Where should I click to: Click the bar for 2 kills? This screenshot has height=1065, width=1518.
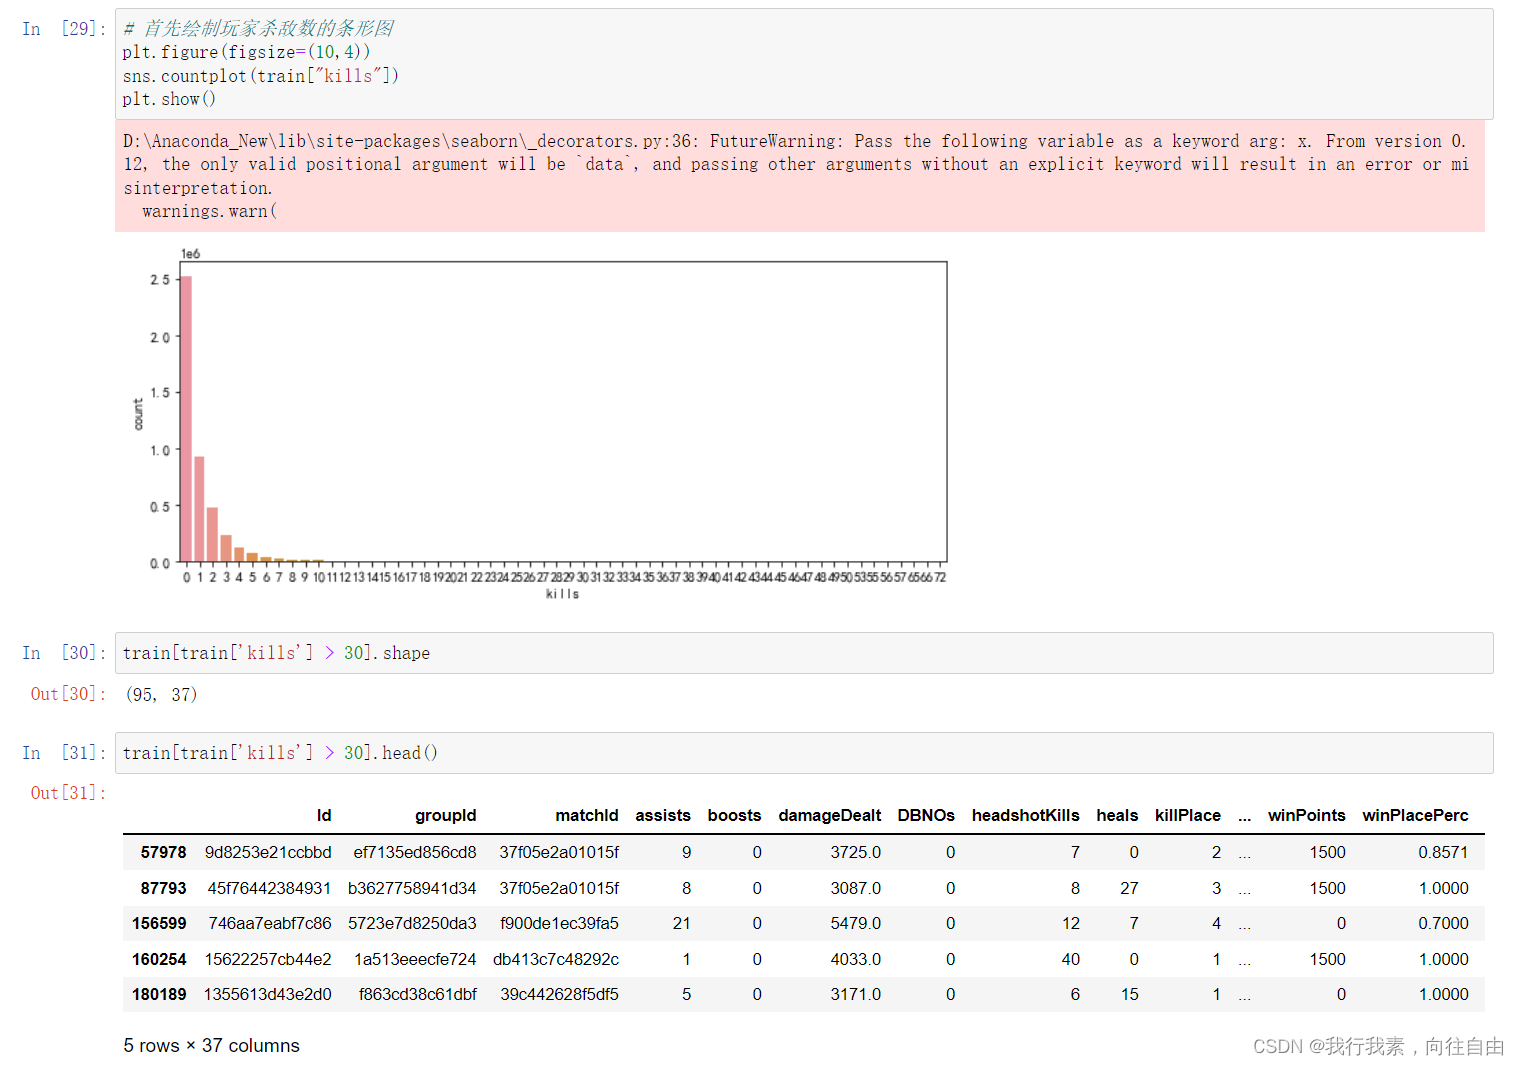tap(212, 535)
